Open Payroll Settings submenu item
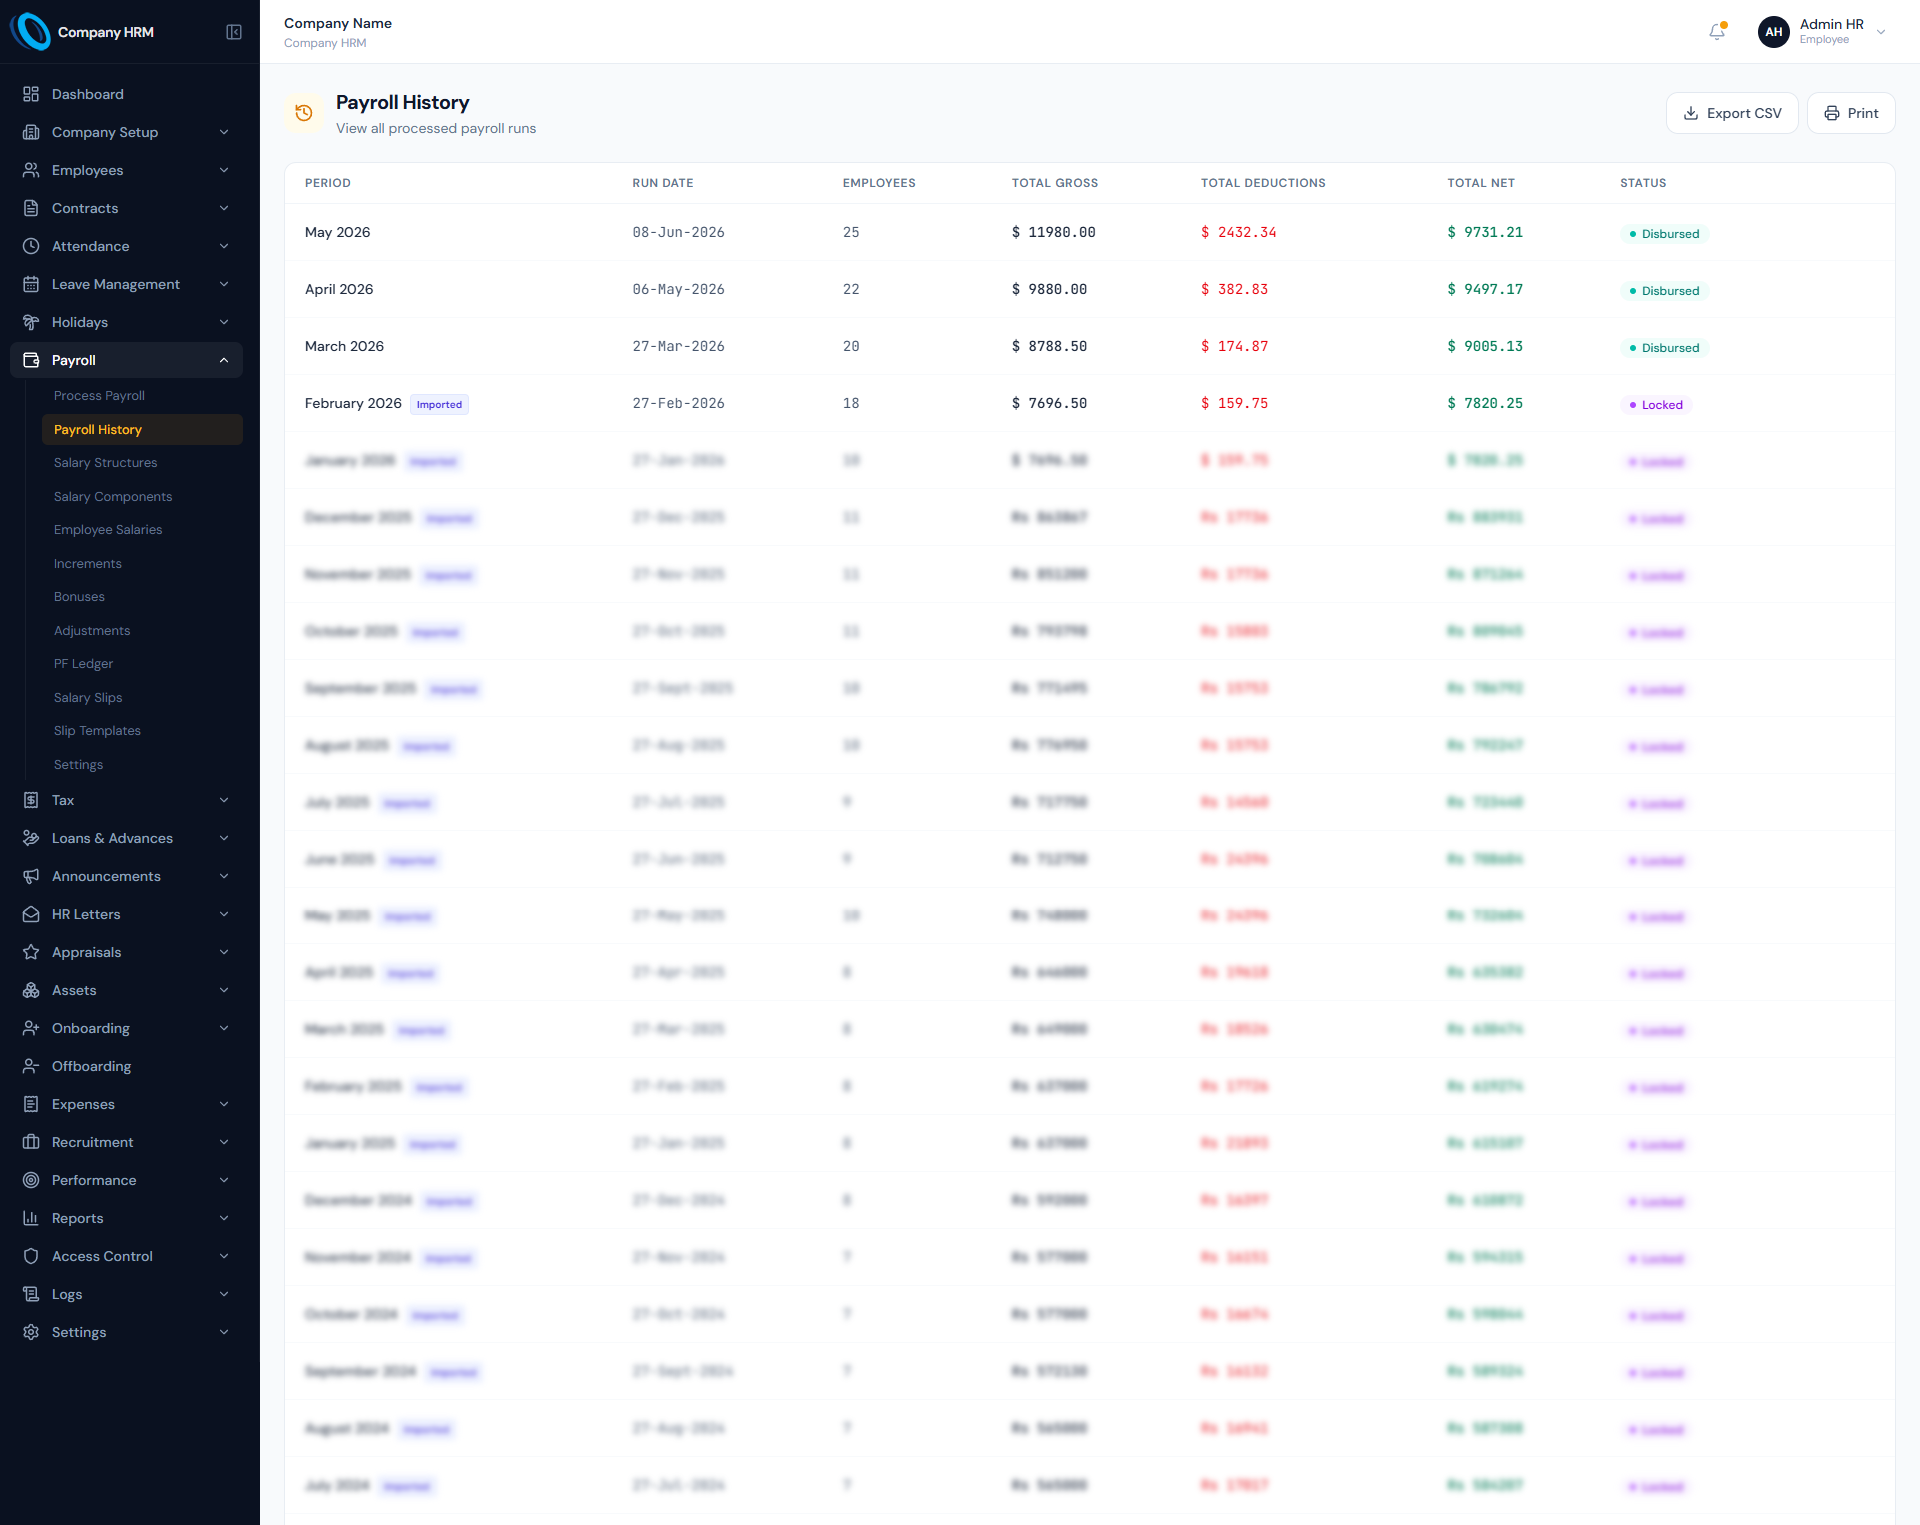Viewport: 1920px width, 1525px height. [x=142, y=764]
